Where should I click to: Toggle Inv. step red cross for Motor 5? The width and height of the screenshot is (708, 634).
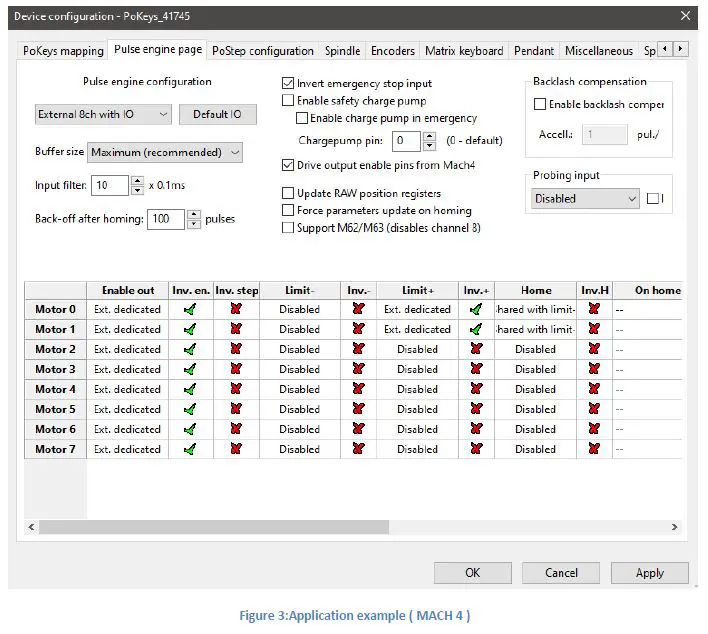point(236,409)
